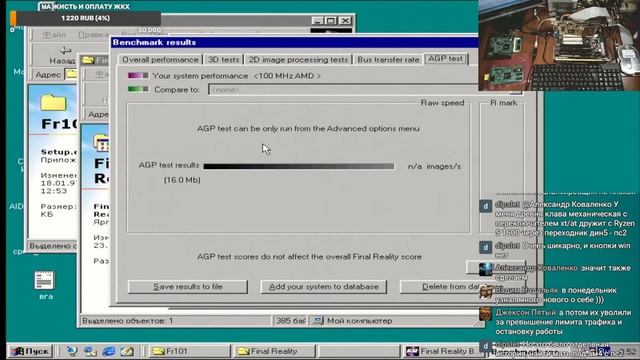Click the large Fr101 folder icon
The image size is (640, 360).
coord(53,103)
